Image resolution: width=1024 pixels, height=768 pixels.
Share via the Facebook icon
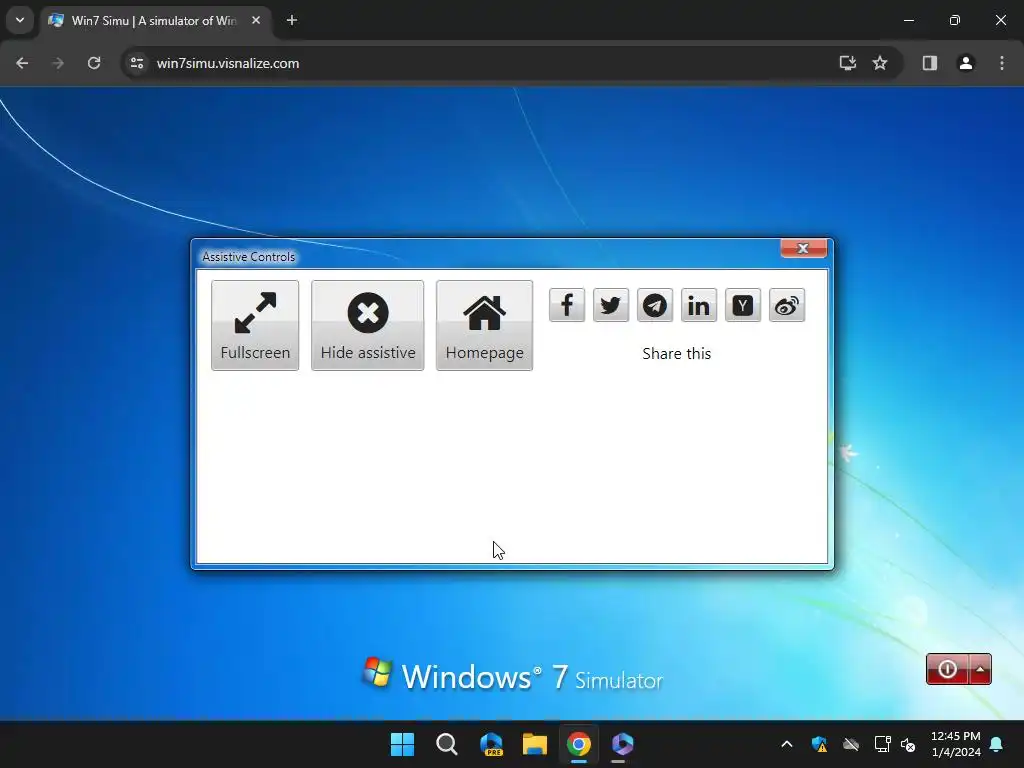pos(567,305)
